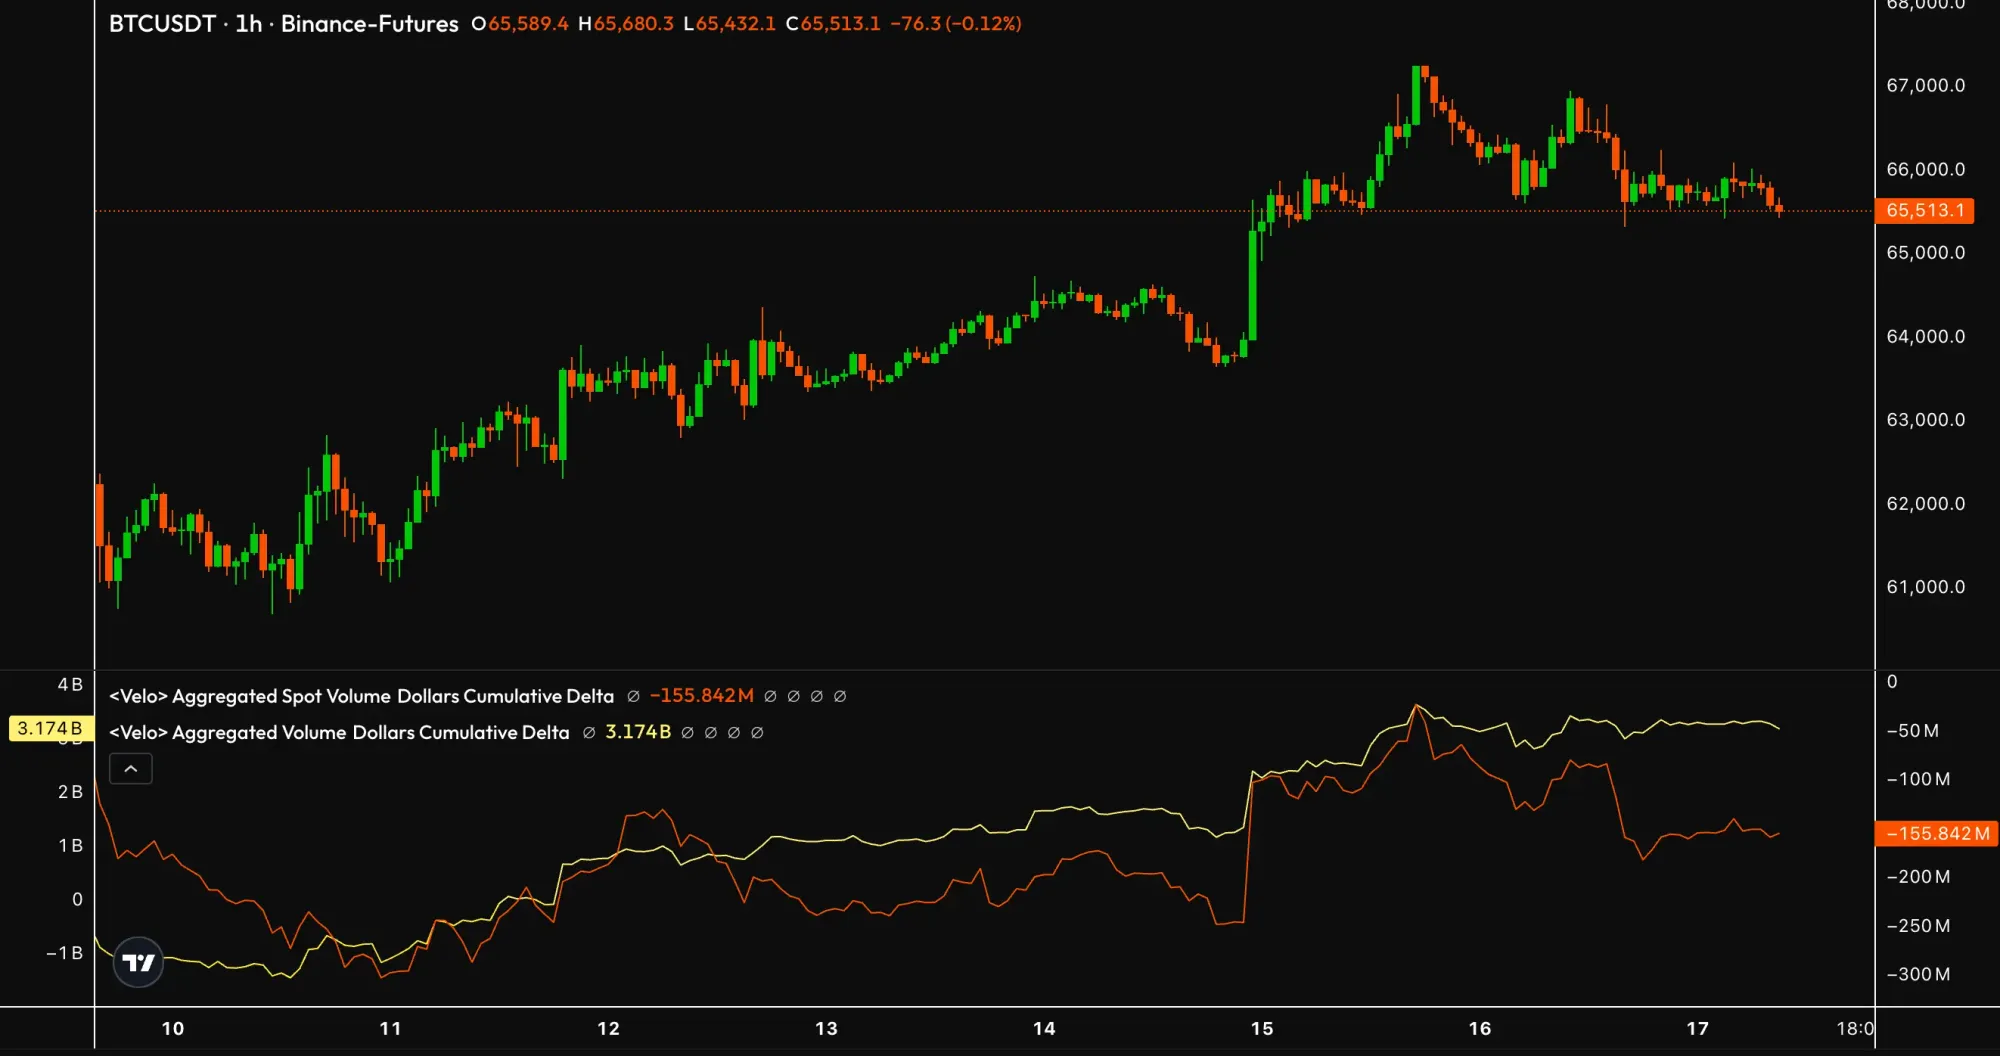Click the orange 65,513.1 current price label
The image size is (2000, 1056).
coord(1925,211)
